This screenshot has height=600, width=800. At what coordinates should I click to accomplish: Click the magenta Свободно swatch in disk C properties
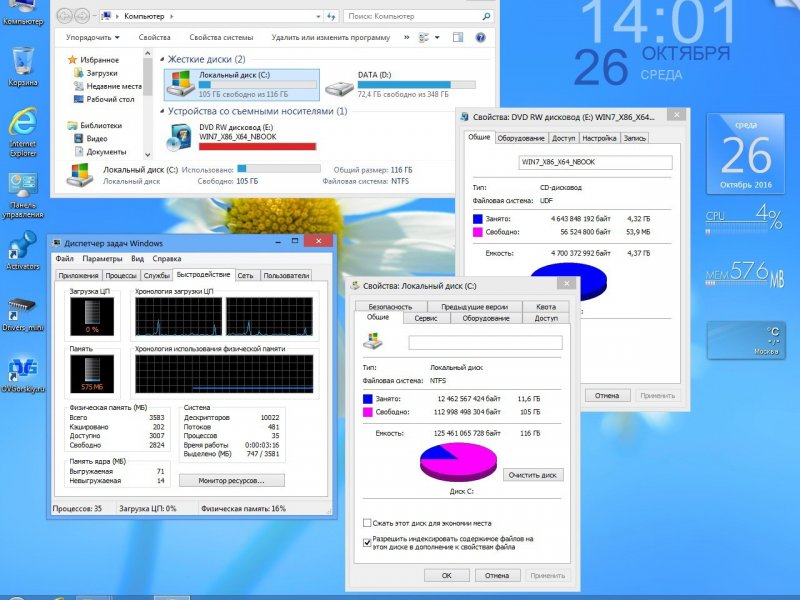367,412
